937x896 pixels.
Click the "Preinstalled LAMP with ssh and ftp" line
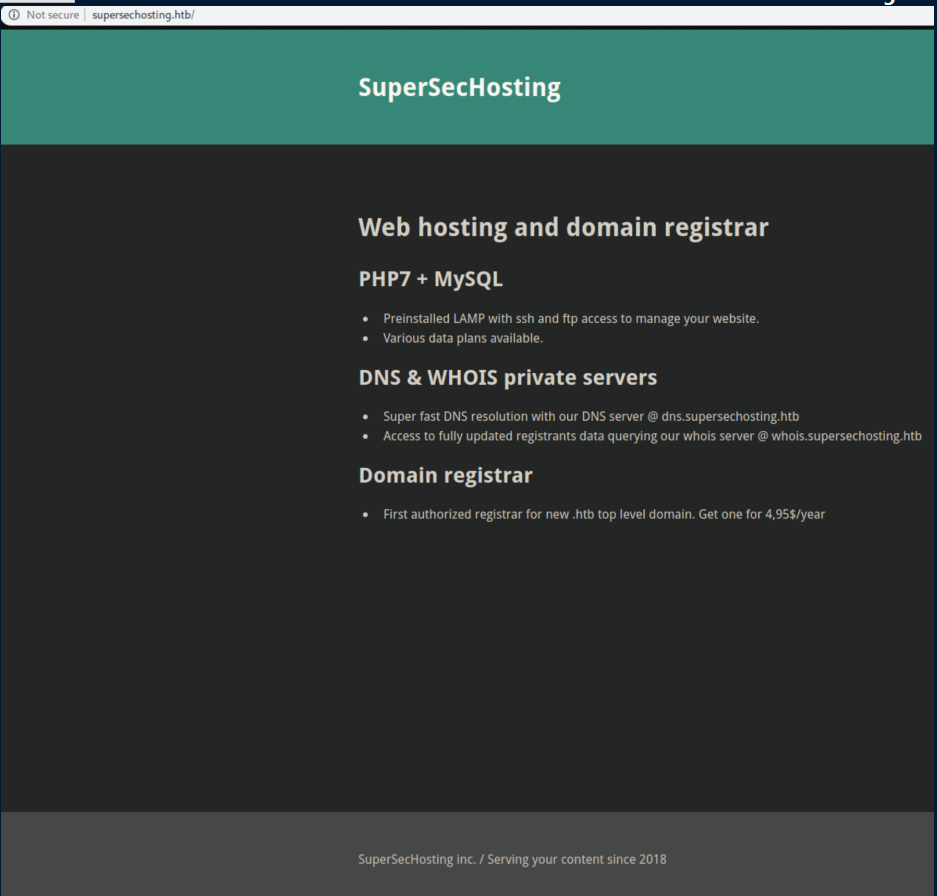tap(570, 319)
